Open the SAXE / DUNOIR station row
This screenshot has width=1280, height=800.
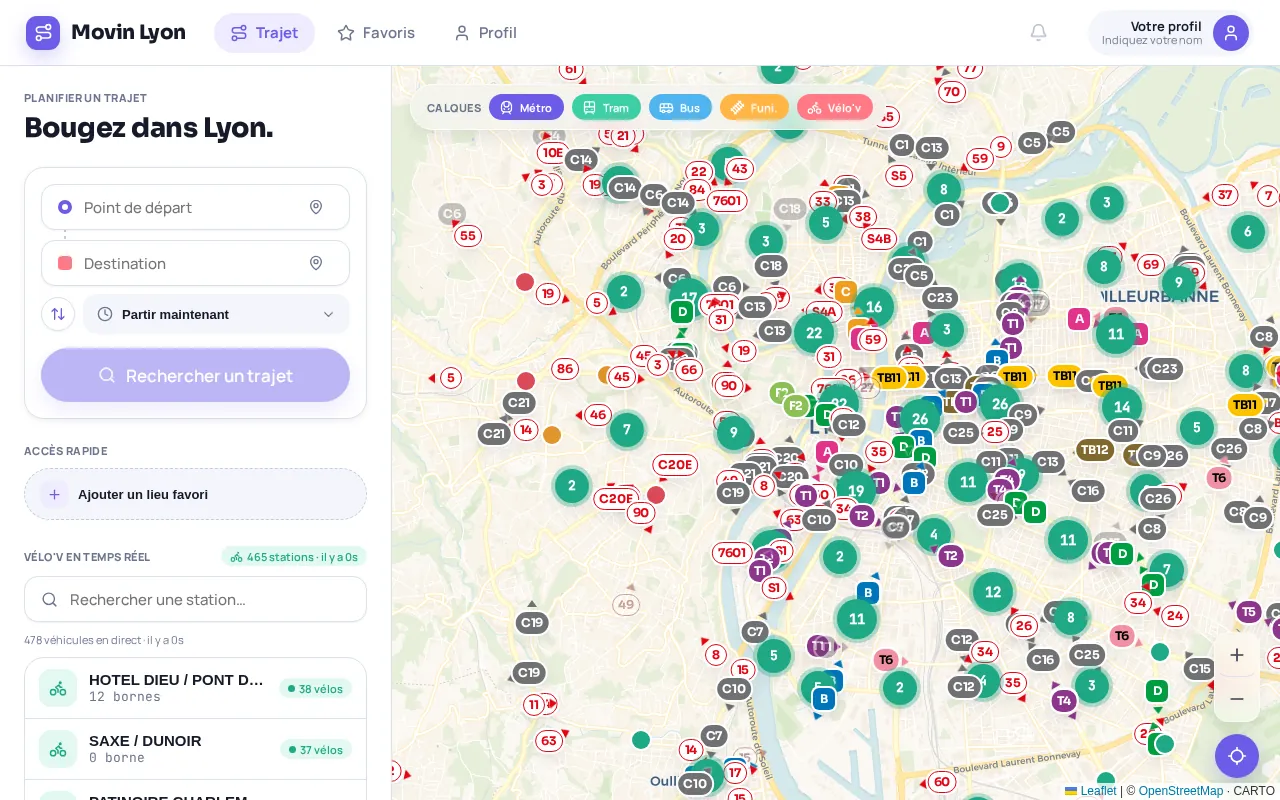point(195,749)
